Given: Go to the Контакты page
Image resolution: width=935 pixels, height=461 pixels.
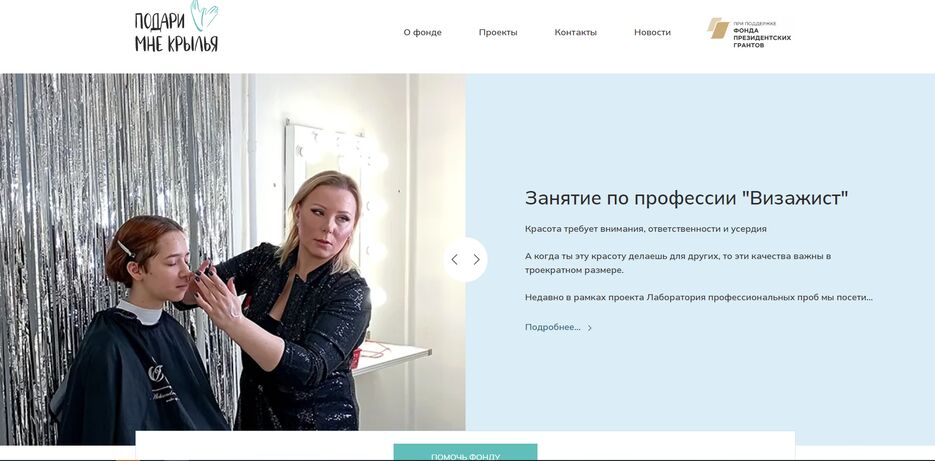Looking at the screenshot, I should pyautogui.click(x=575, y=32).
